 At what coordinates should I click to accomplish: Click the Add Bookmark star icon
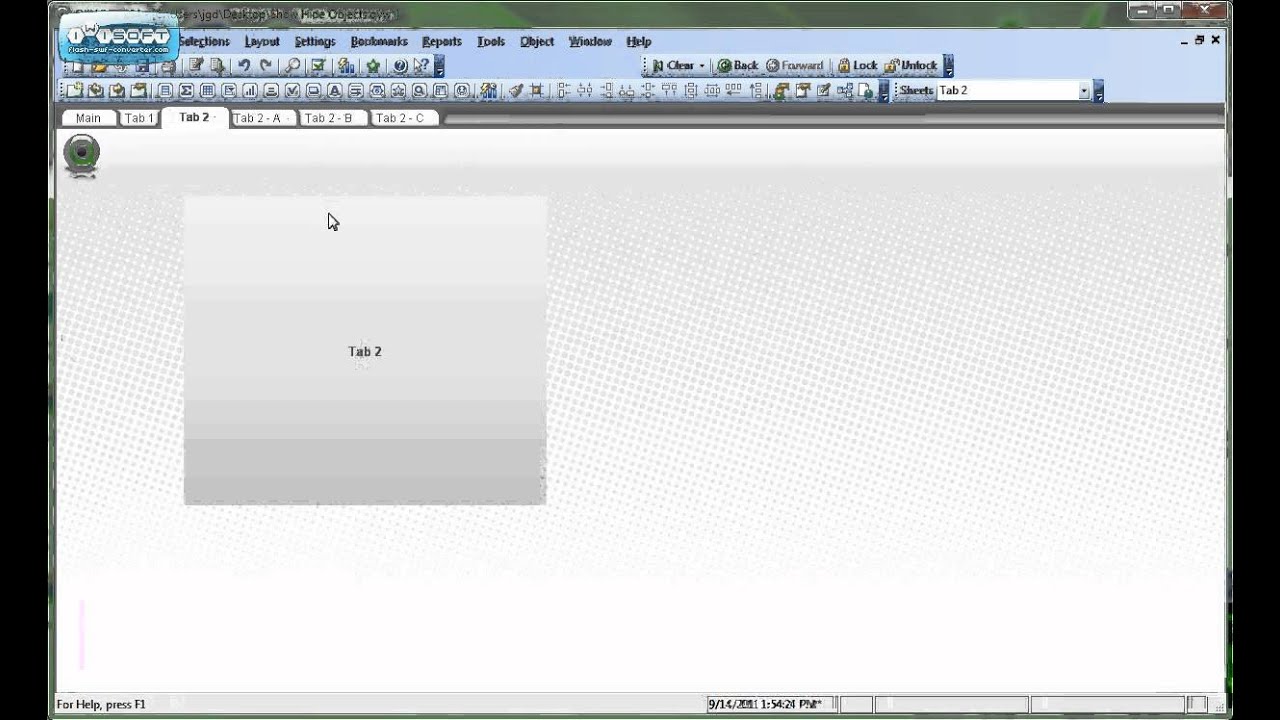click(x=373, y=66)
